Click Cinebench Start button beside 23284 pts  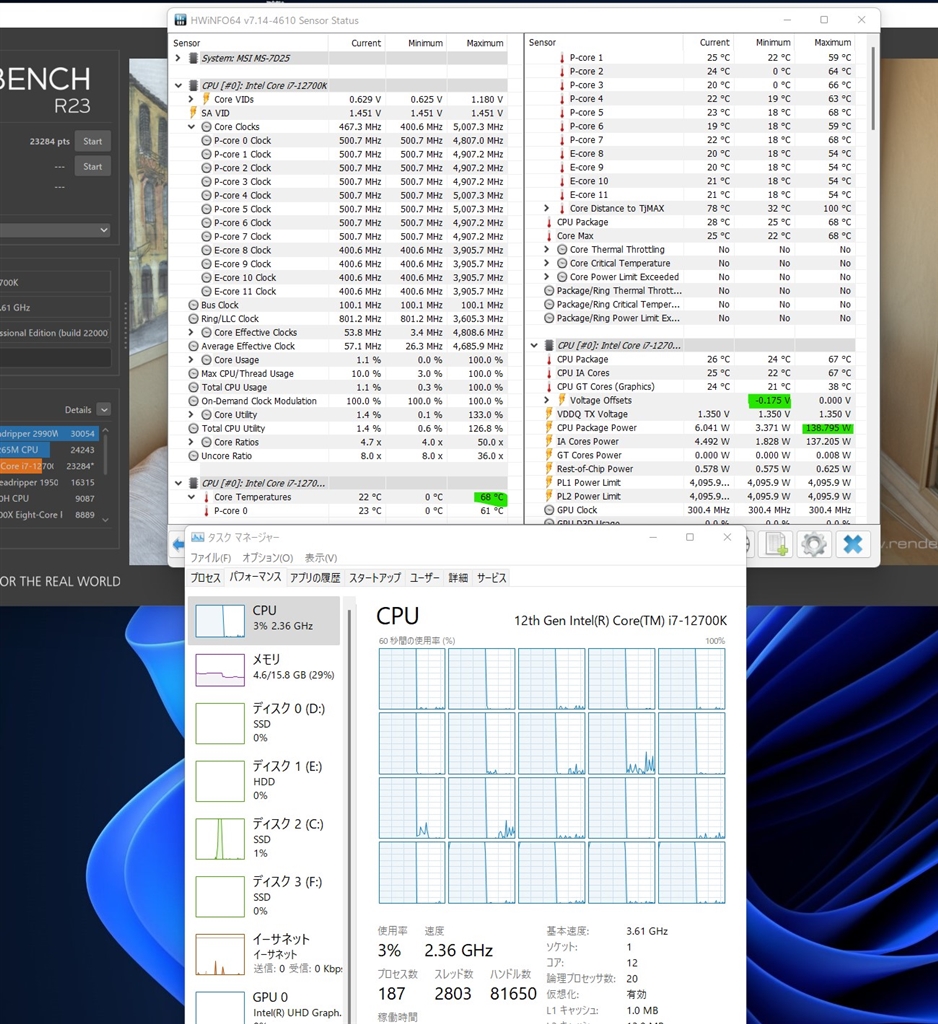pyautogui.click(x=93, y=141)
